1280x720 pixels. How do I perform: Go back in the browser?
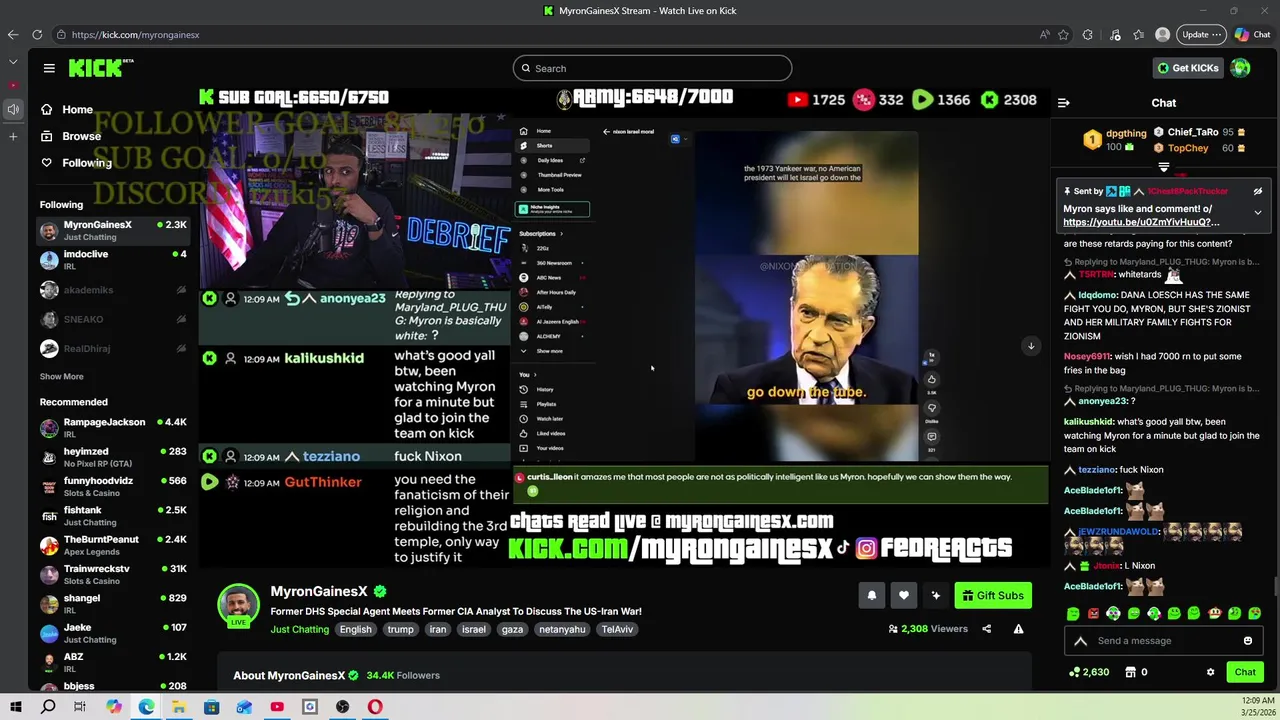click(13, 34)
